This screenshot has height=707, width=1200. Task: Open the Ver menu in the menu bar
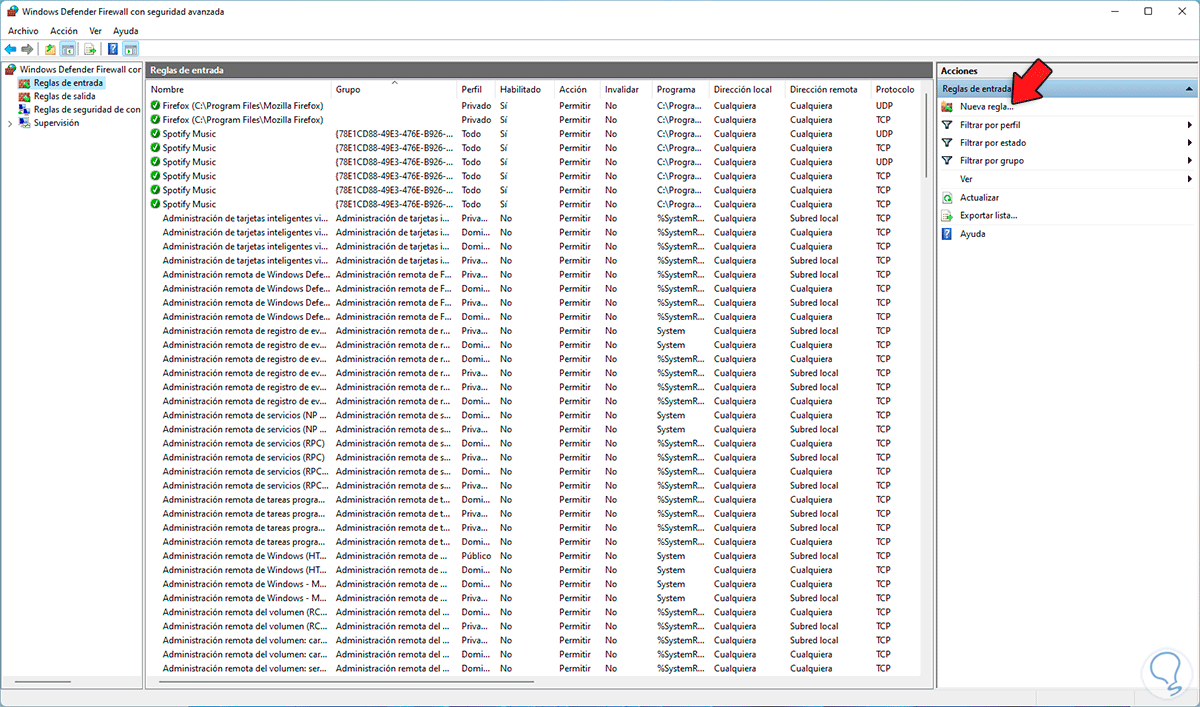tap(96, 31)
